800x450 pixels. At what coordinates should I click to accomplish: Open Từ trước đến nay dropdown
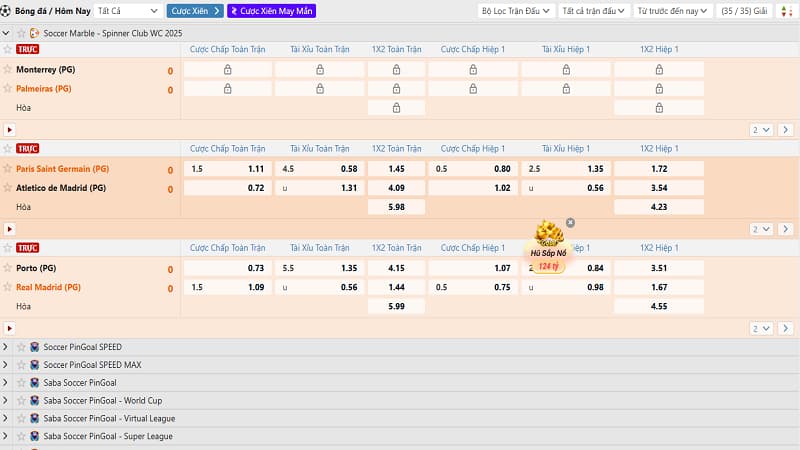pyautogui.click(x=672, y=11)
